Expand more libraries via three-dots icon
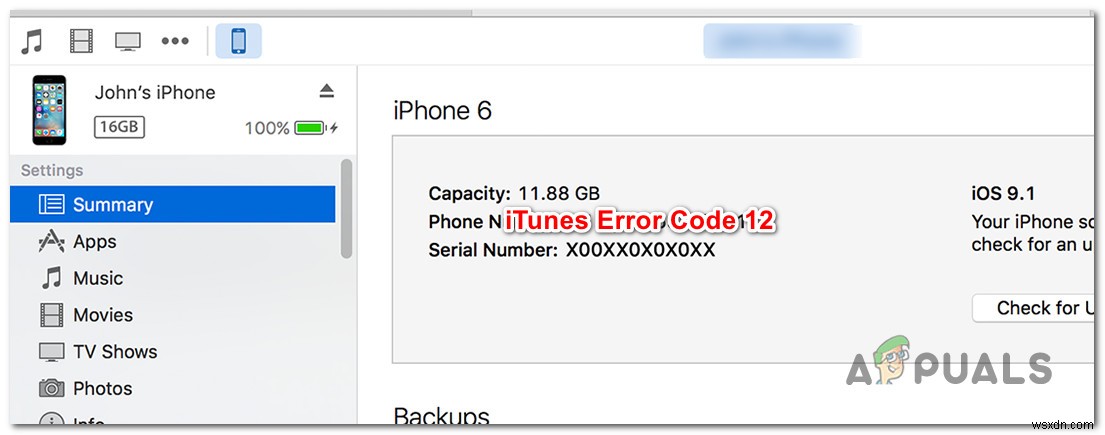 pos(174,41)
